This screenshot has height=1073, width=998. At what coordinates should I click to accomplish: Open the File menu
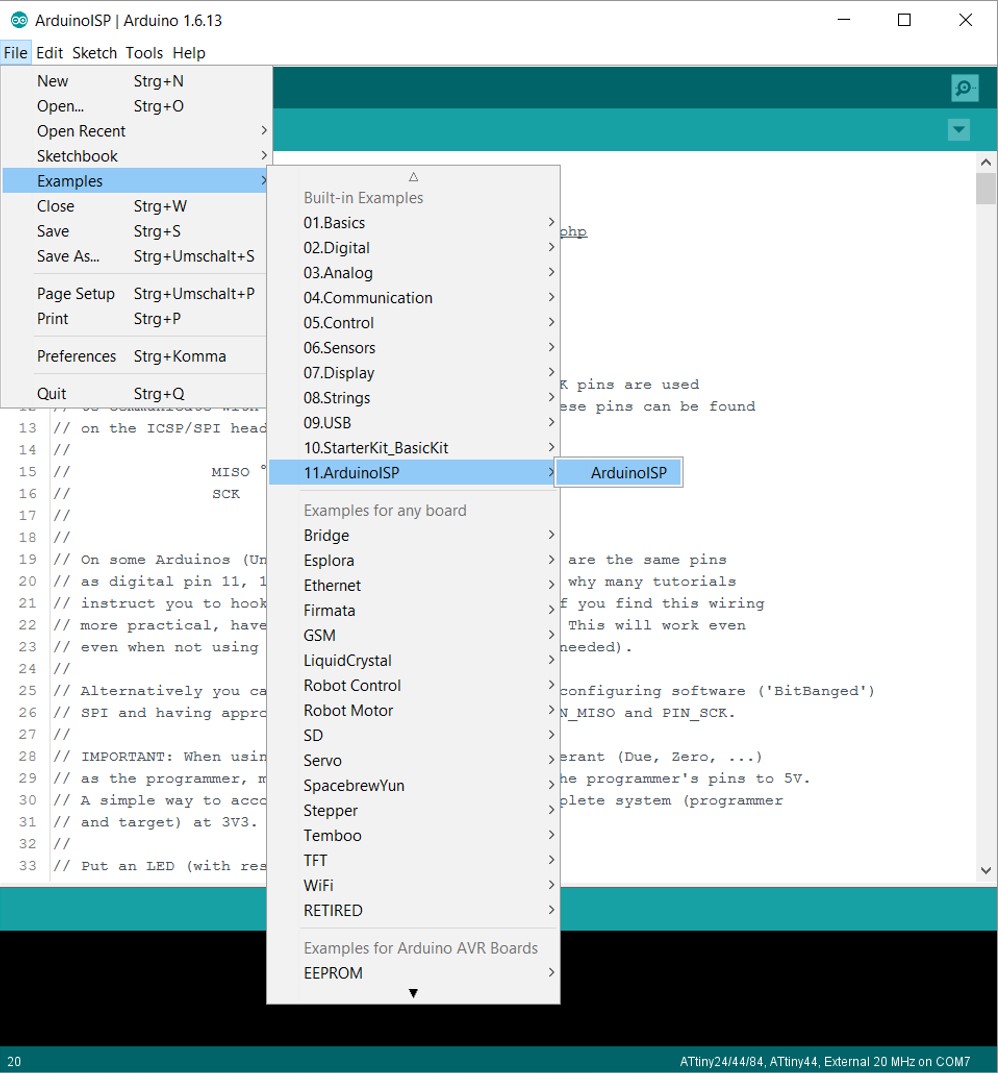[x=15, y=53]
